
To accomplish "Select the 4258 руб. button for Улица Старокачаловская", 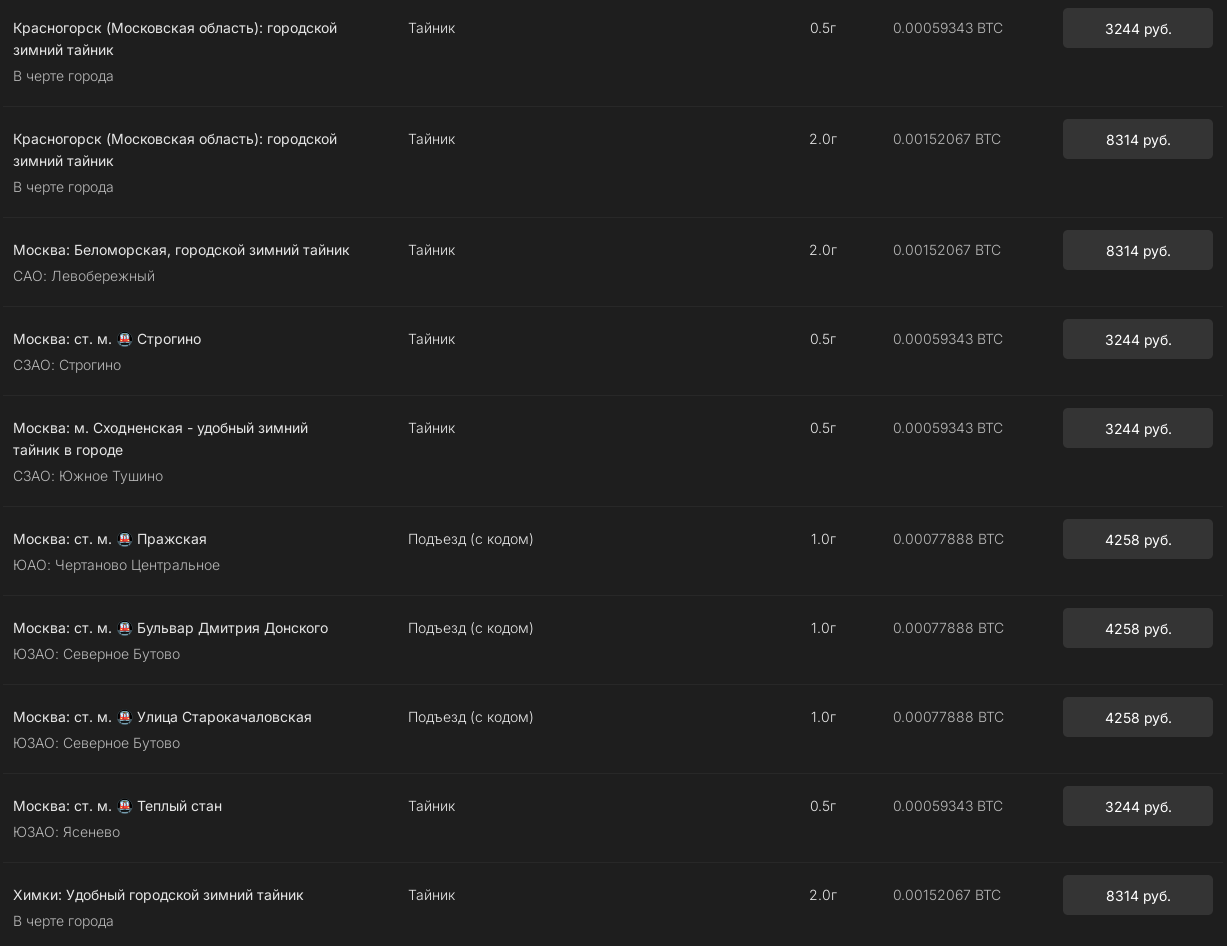I will 1137,718.
